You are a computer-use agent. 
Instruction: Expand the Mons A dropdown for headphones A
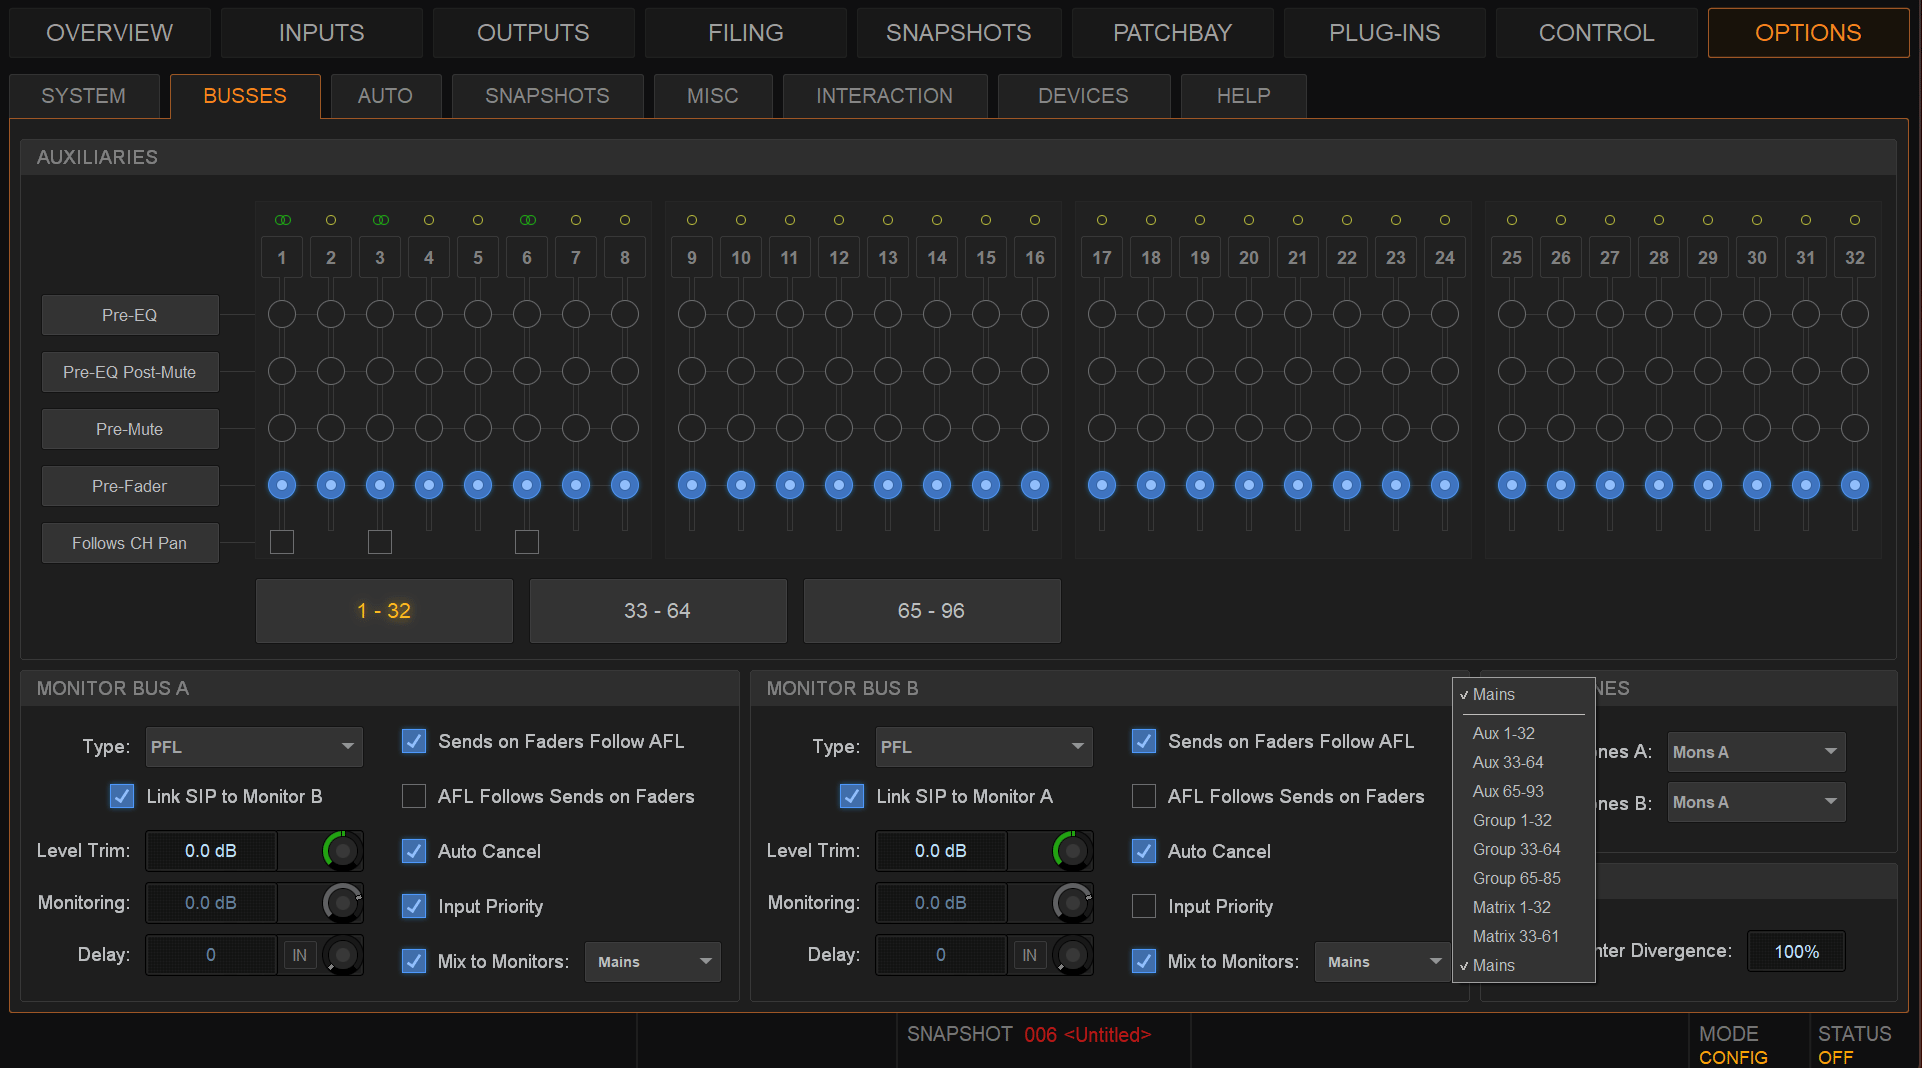click(x=1757, y=752)
